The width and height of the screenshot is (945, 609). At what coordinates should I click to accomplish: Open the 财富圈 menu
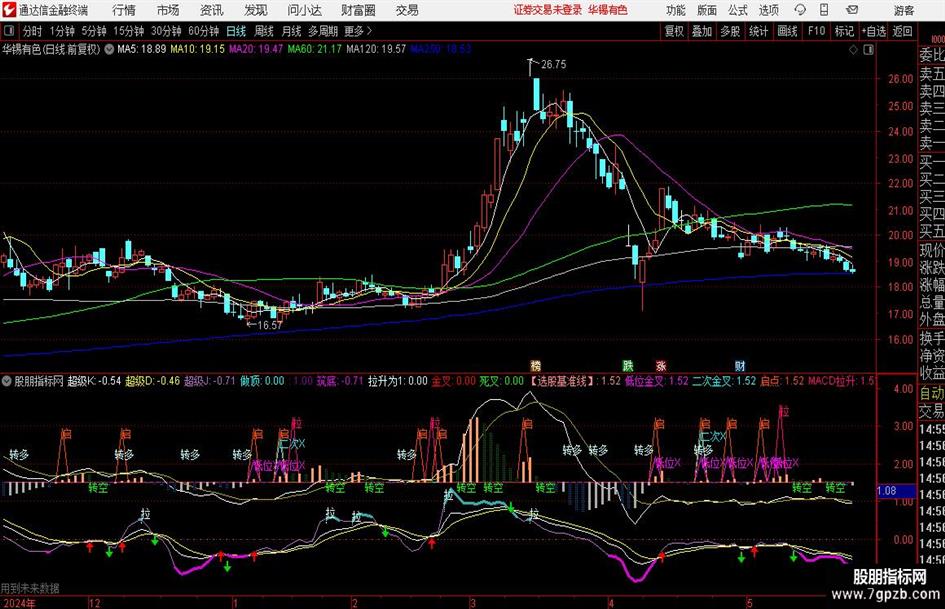tap(358, 10)
